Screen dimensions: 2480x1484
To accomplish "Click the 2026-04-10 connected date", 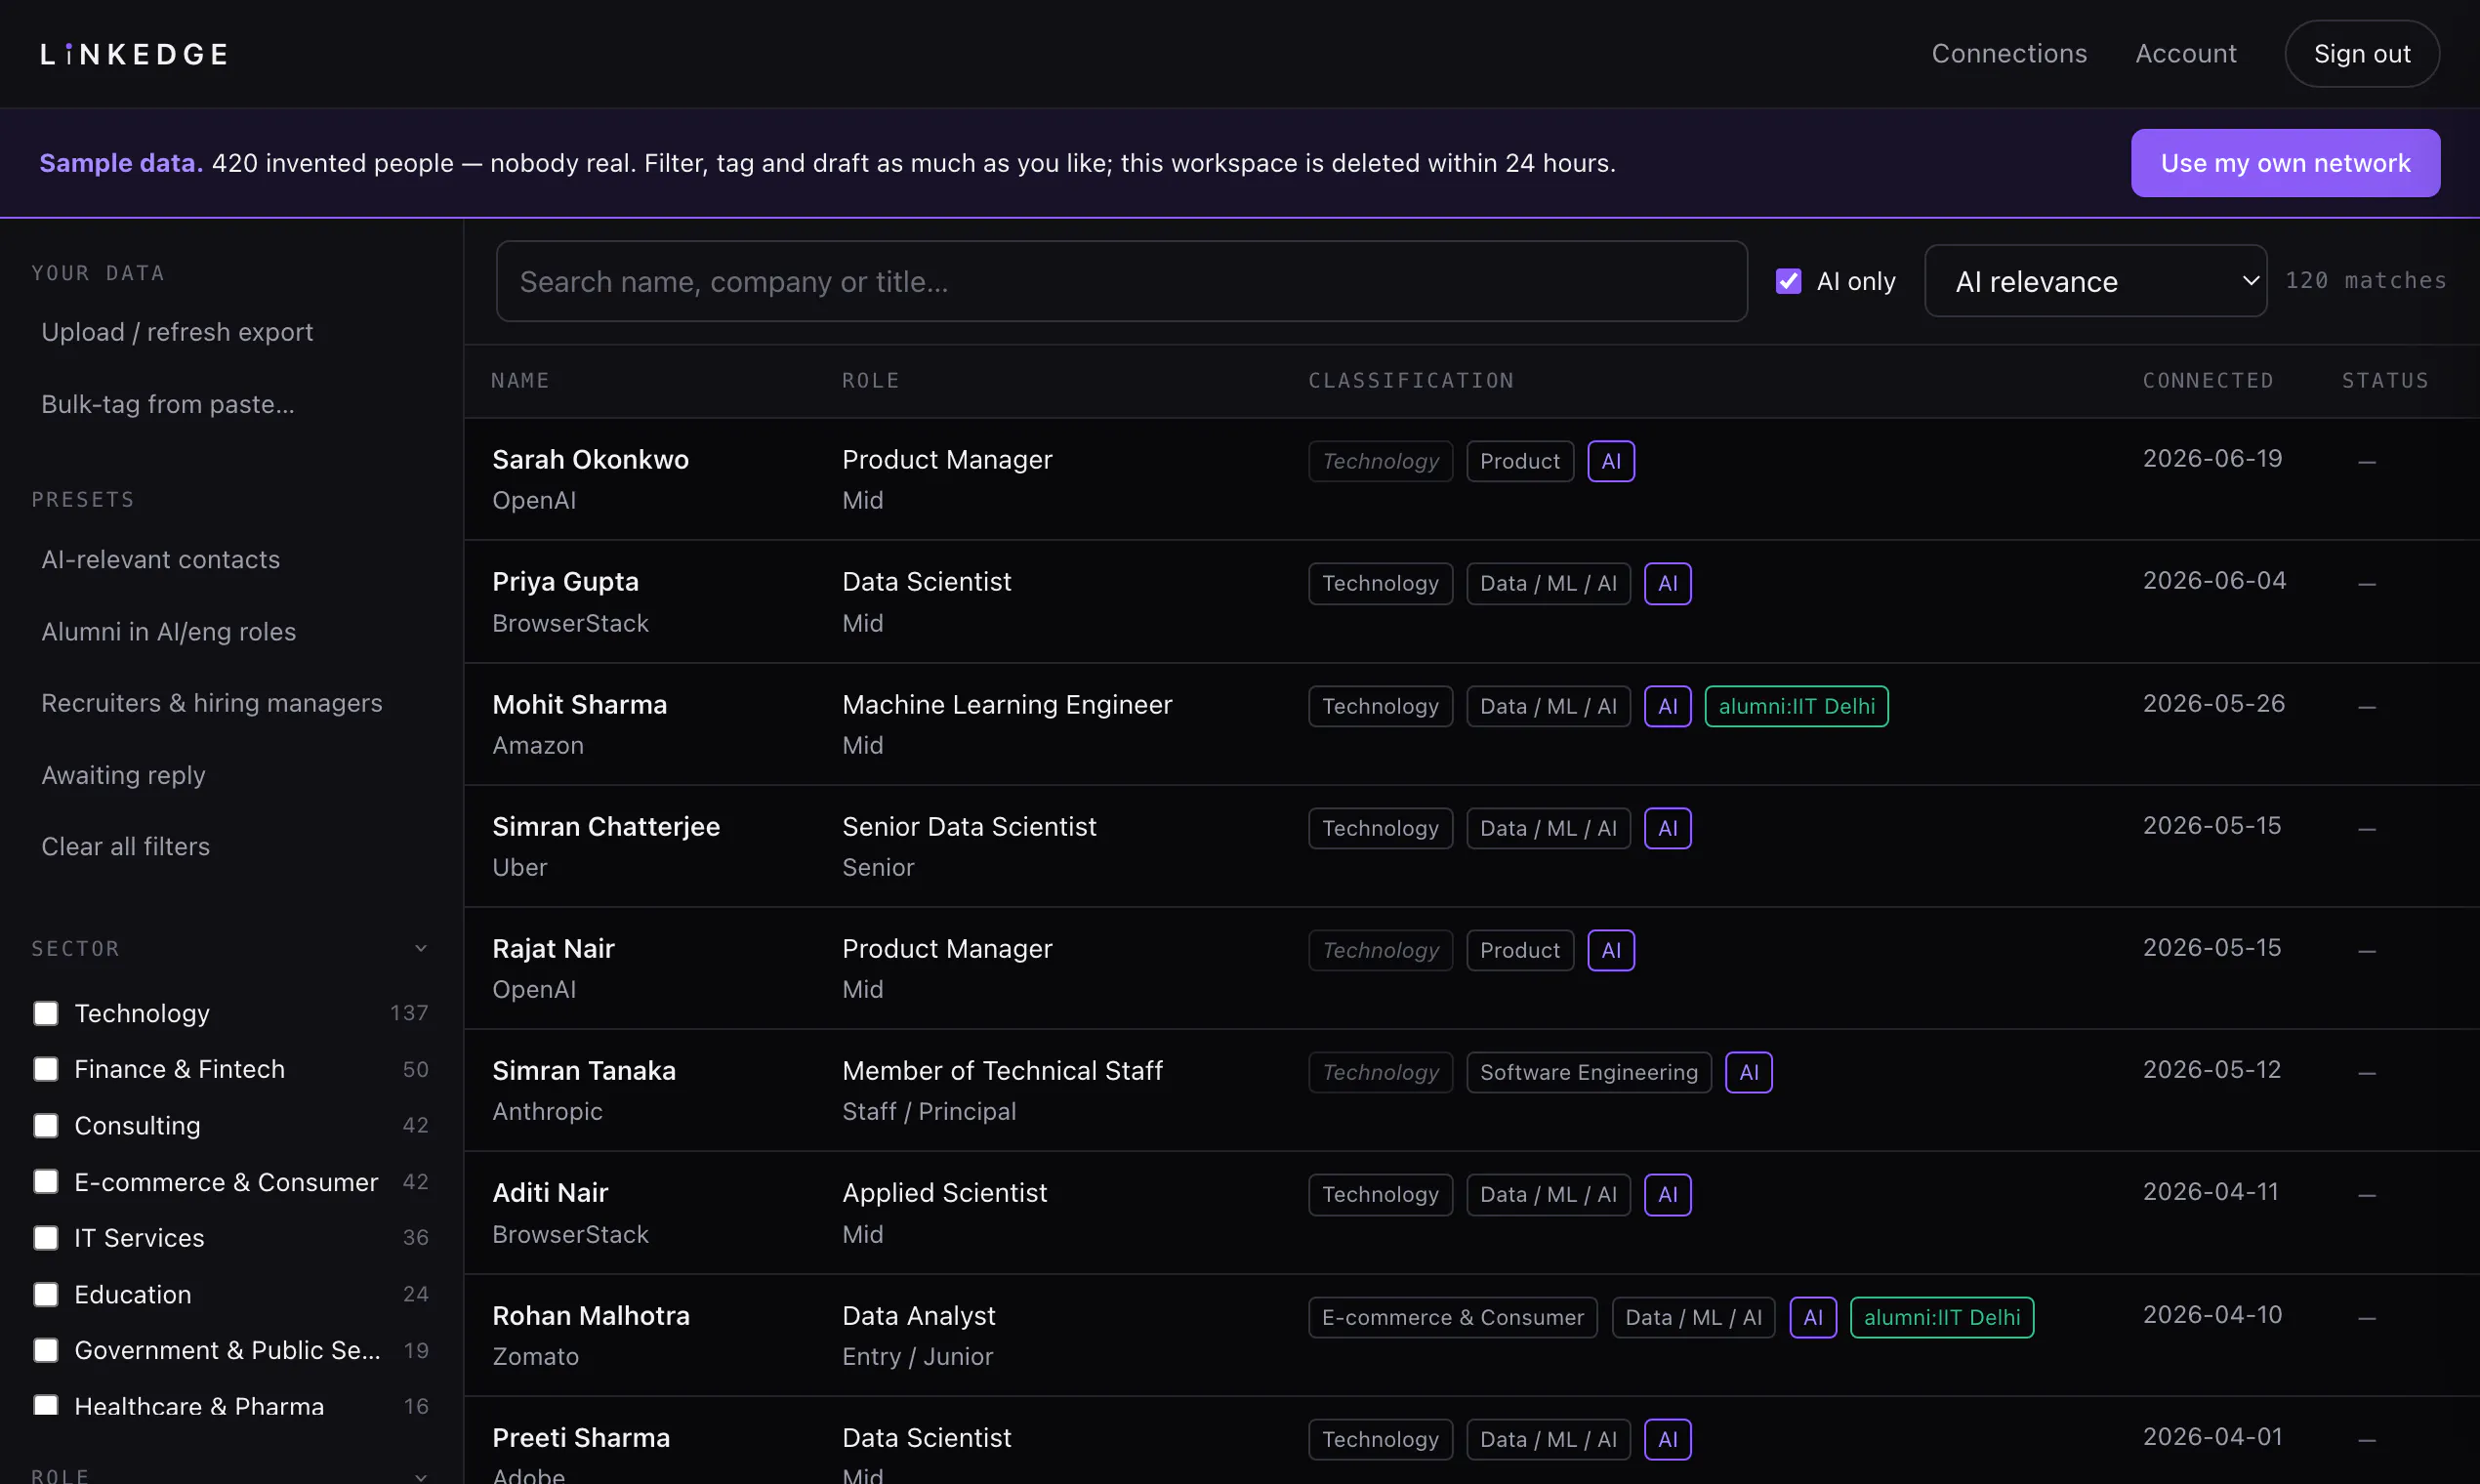I will point(2212,1314).
